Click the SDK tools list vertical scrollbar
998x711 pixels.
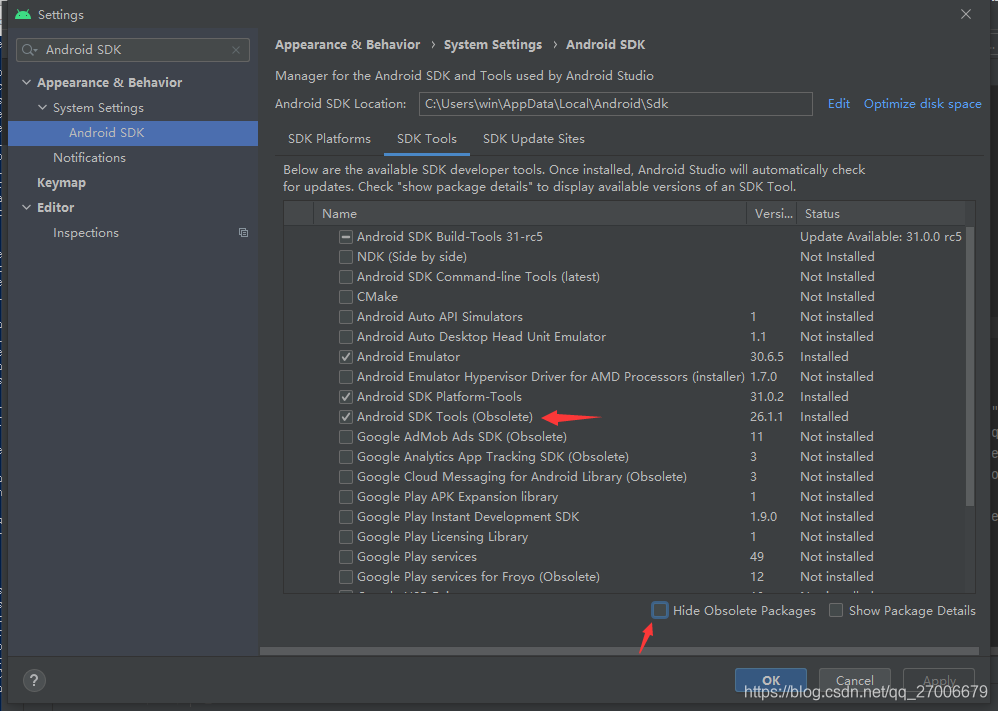tap(970, 366)
